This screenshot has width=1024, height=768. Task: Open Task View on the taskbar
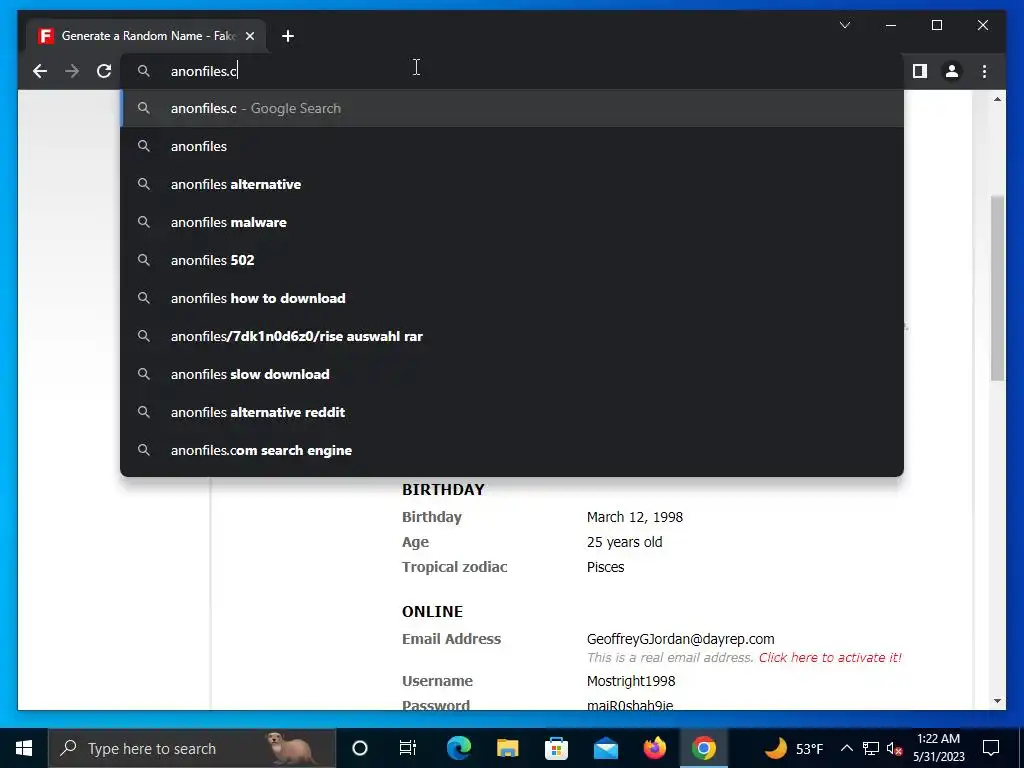(x=408, y=748)
